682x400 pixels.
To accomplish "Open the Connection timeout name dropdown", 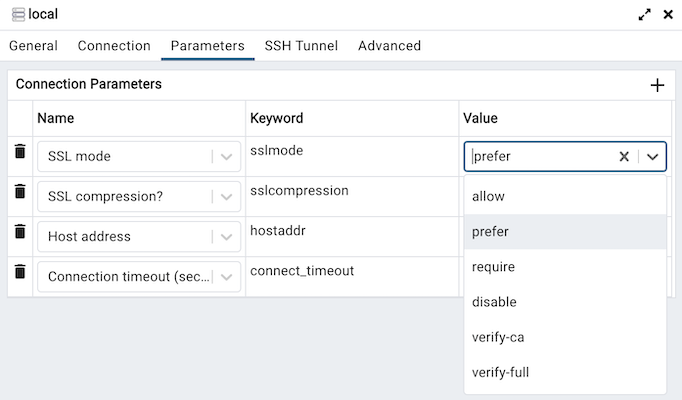I will click(226, 277).
